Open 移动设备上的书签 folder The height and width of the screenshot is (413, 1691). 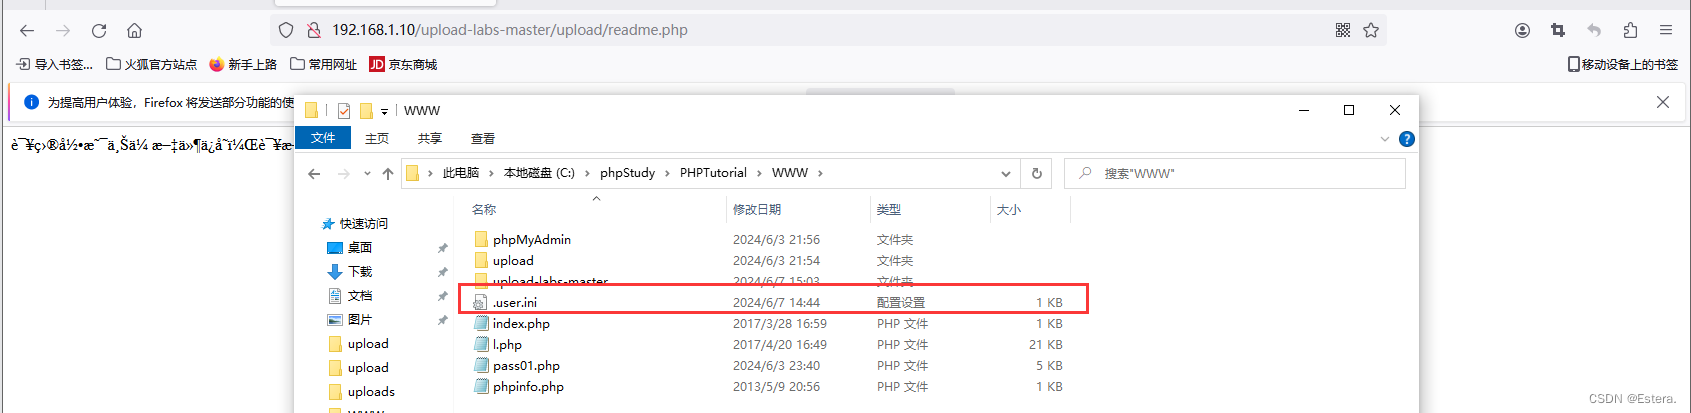click(x=1623, y=64)
